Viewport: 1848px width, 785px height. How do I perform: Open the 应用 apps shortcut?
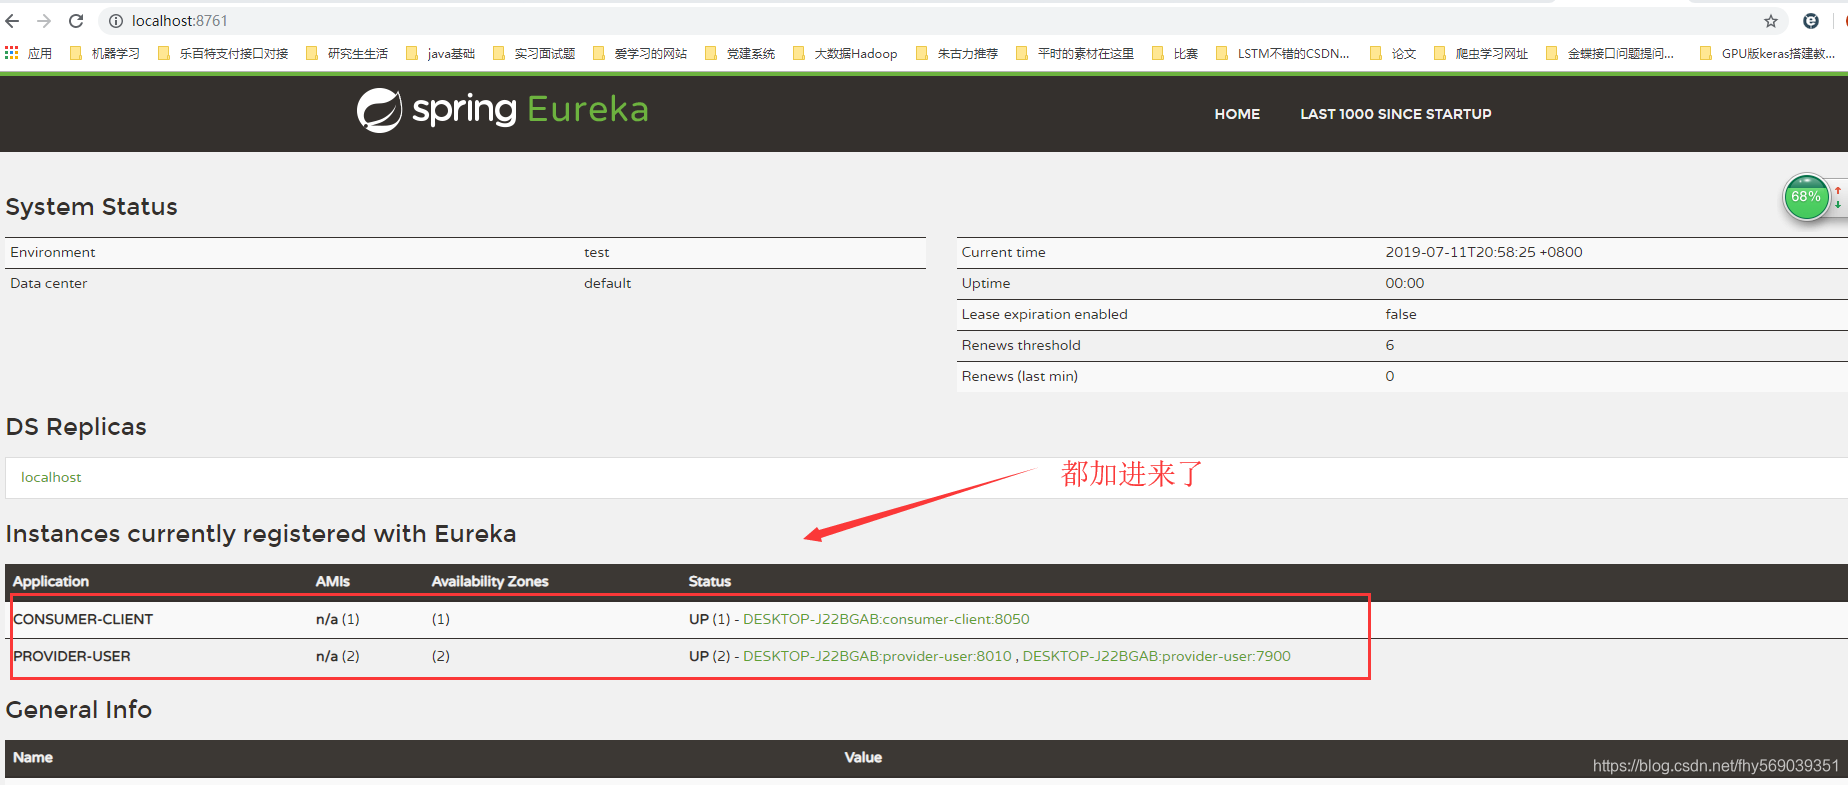click(28, 53)
